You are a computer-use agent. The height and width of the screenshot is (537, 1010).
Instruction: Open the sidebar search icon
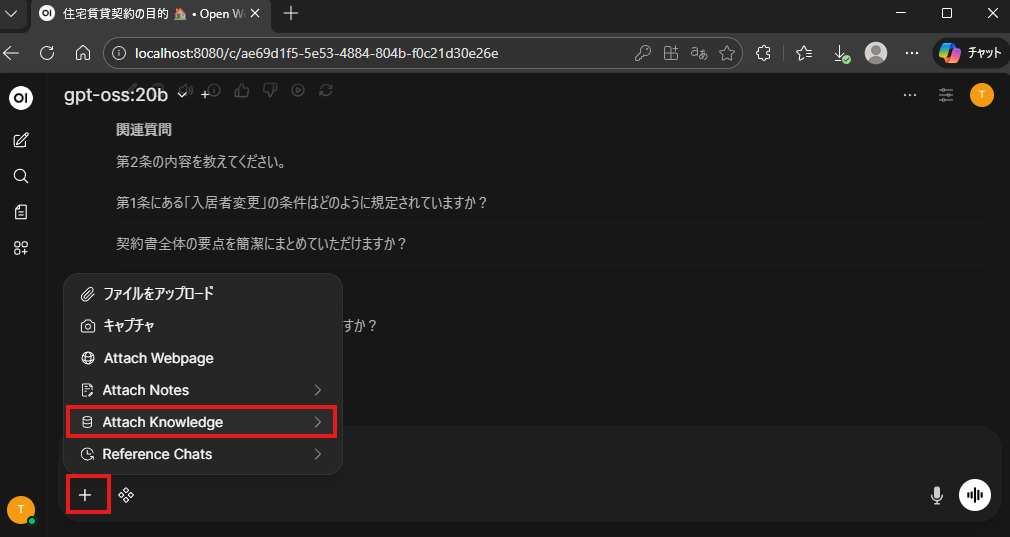(20, 176)
